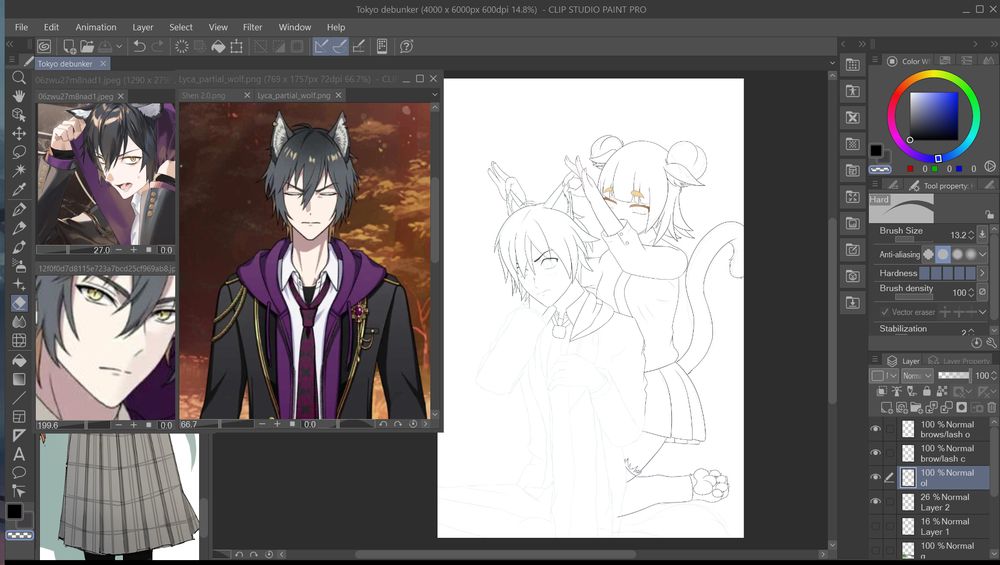
Task: Open the File menu
Action: (21, 27)
